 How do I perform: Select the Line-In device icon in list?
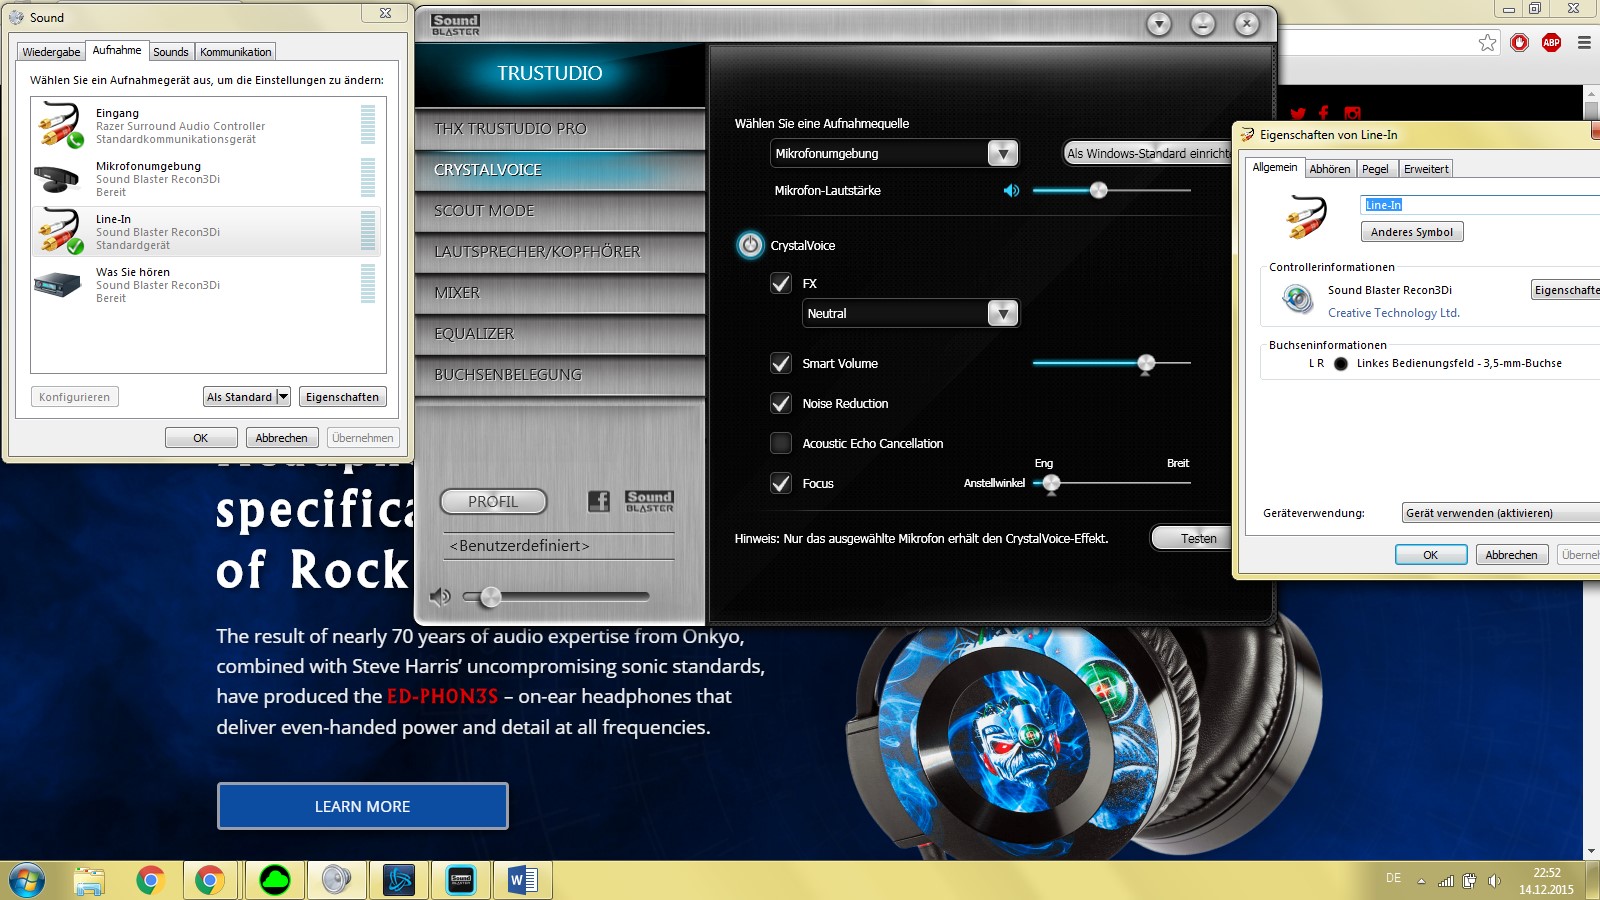click(x=60, y=231)
